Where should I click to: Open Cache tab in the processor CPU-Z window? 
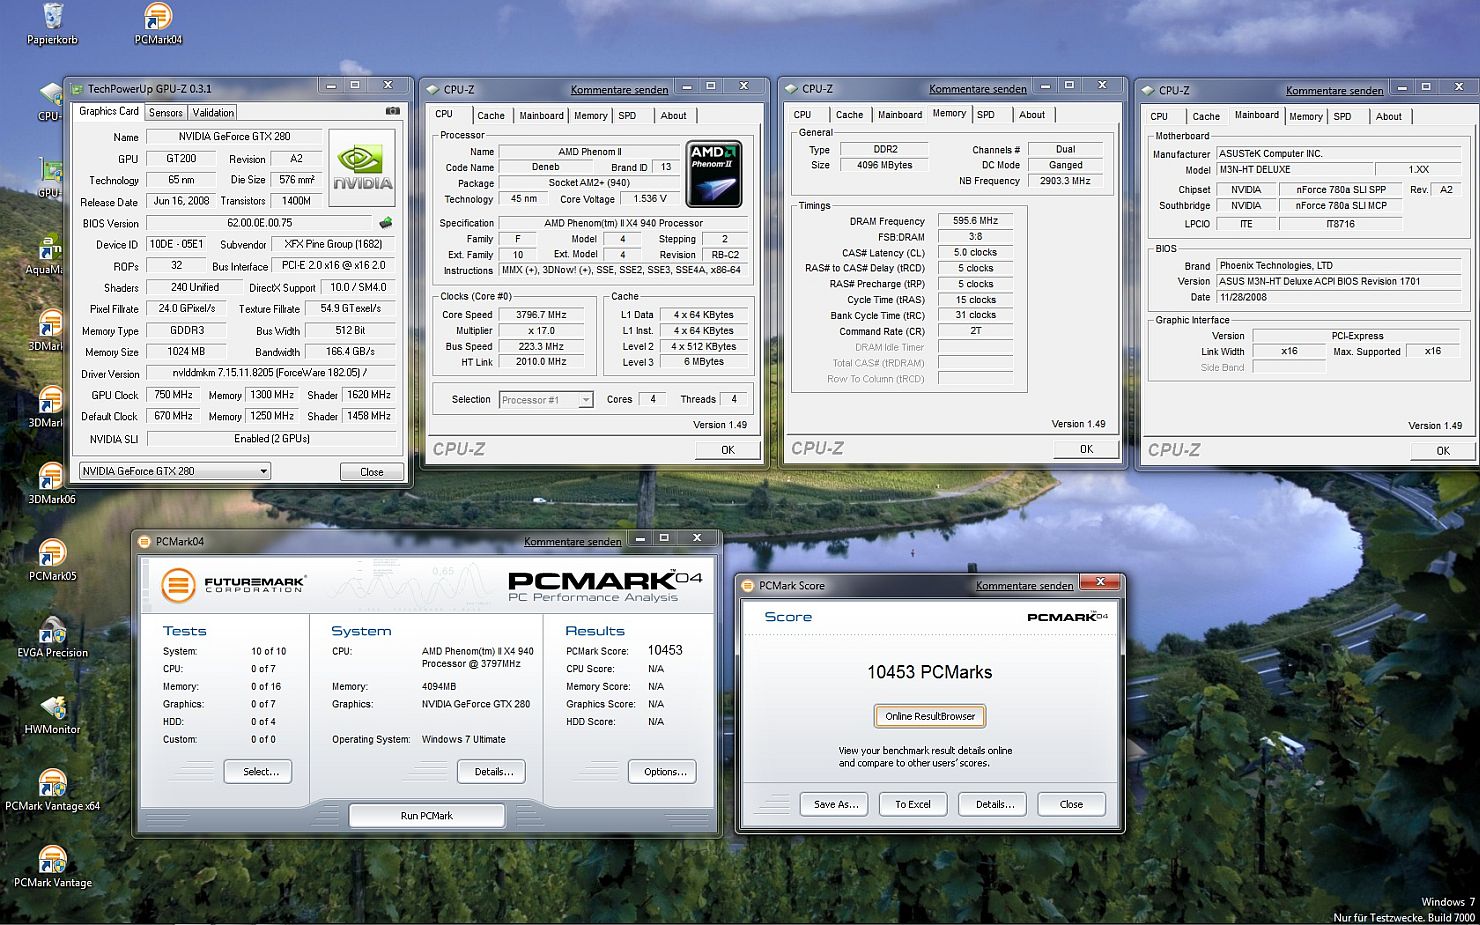(x=491, y=116)
